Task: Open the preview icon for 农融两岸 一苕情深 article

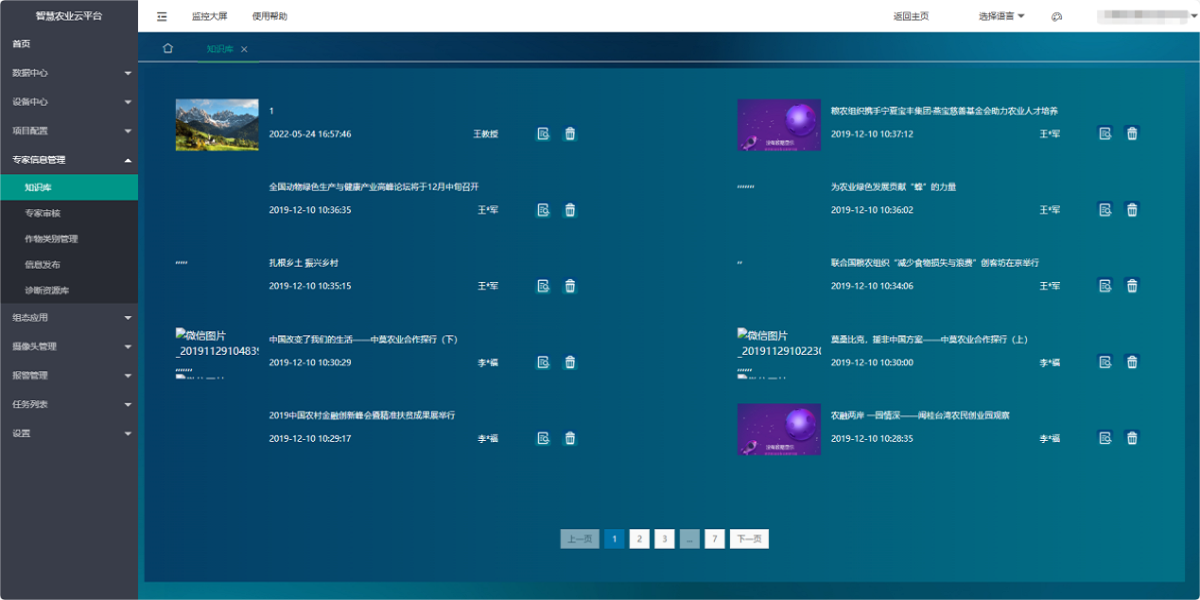Action: pos(1105,438)
